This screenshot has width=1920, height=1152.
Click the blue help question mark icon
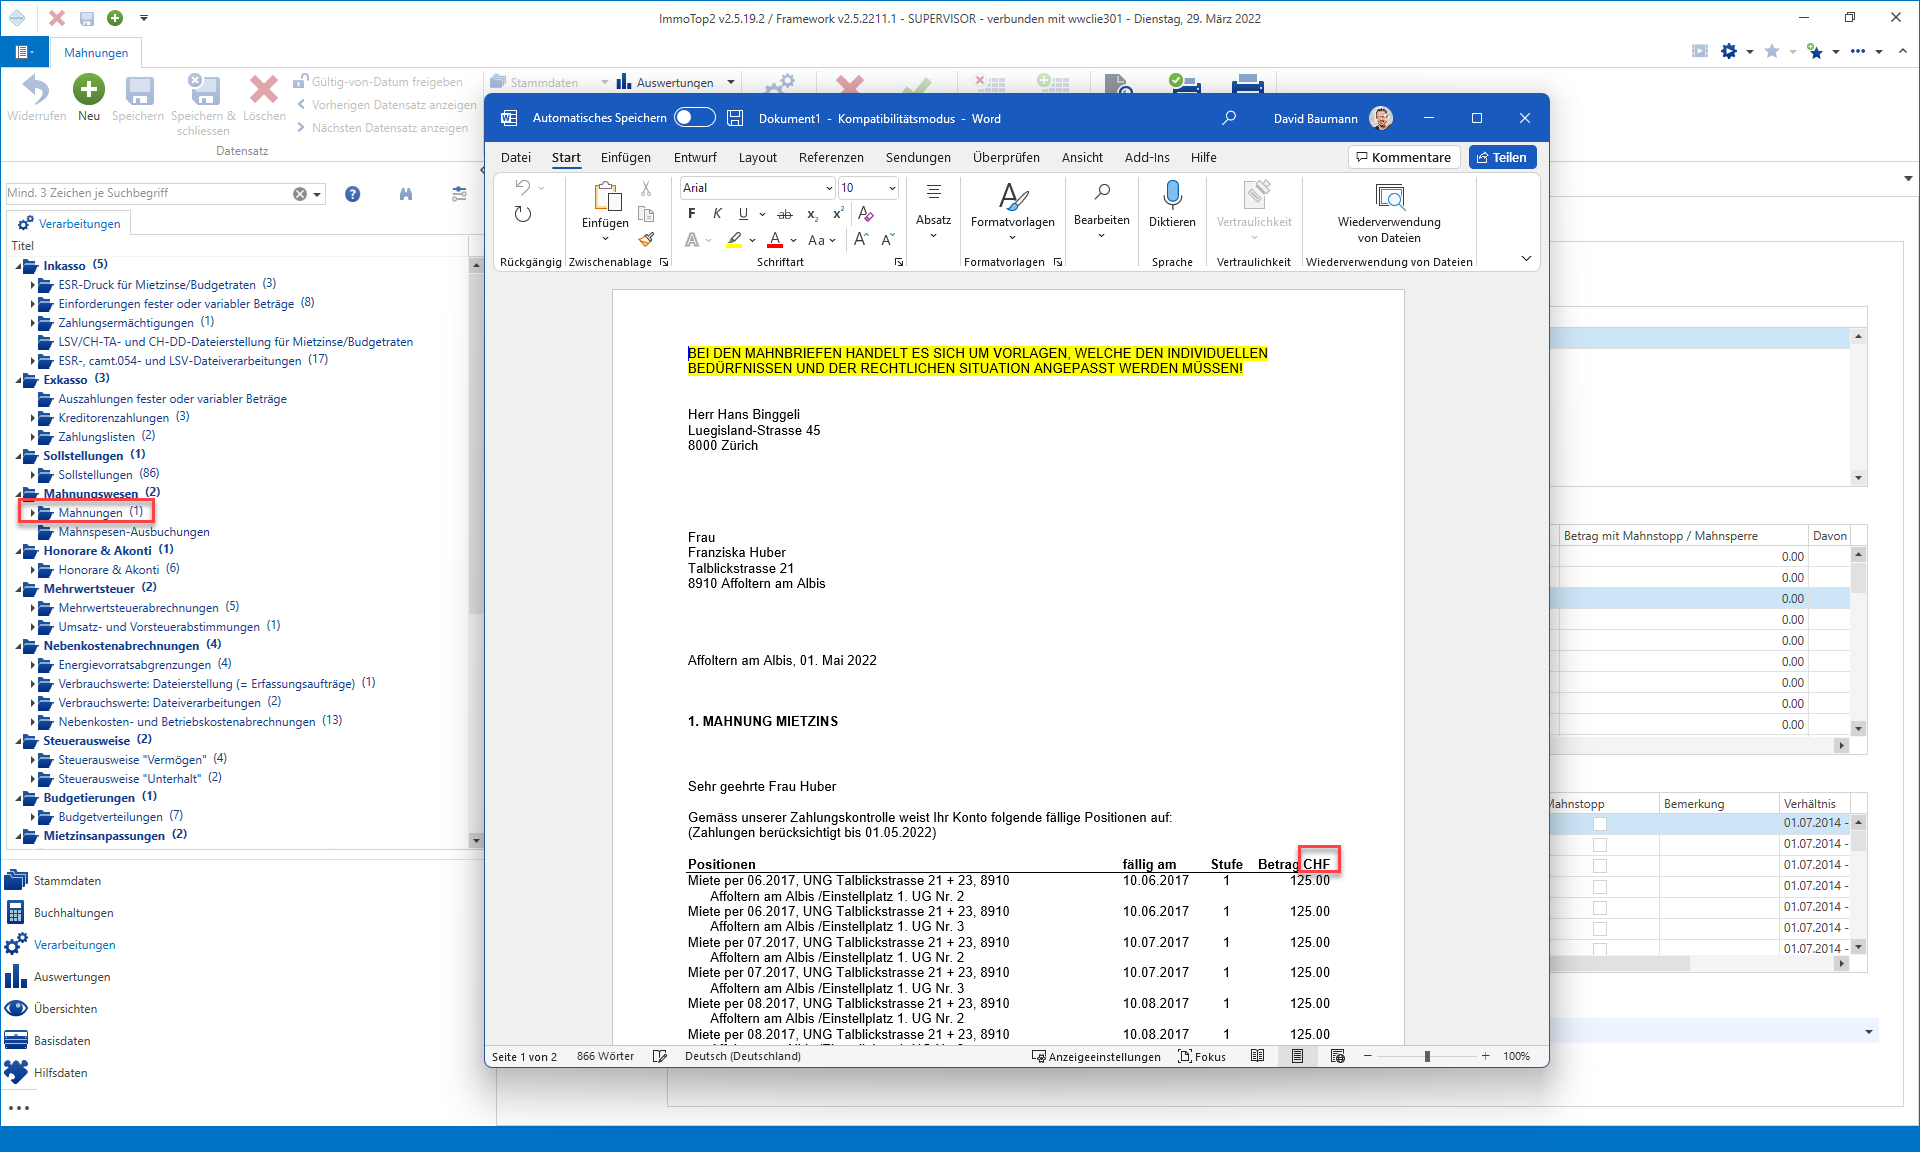[352, 194]
